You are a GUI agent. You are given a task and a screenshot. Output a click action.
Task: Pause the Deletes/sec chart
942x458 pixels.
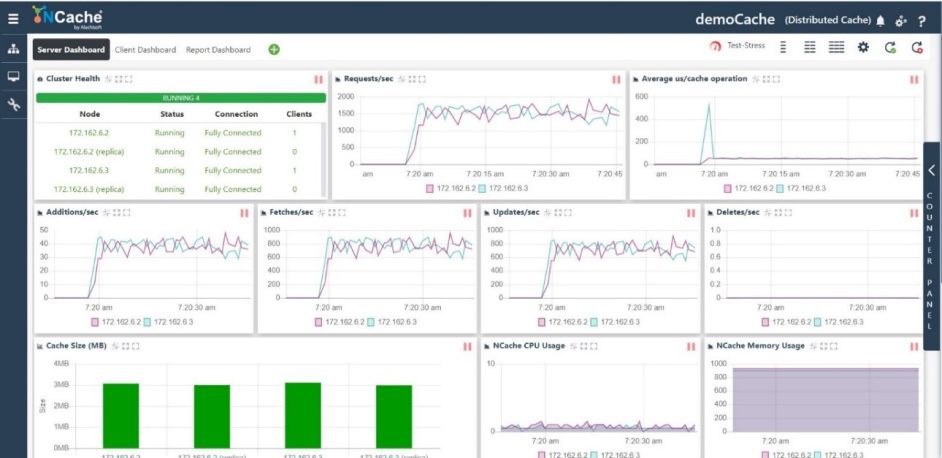click(x=914, y=213)
